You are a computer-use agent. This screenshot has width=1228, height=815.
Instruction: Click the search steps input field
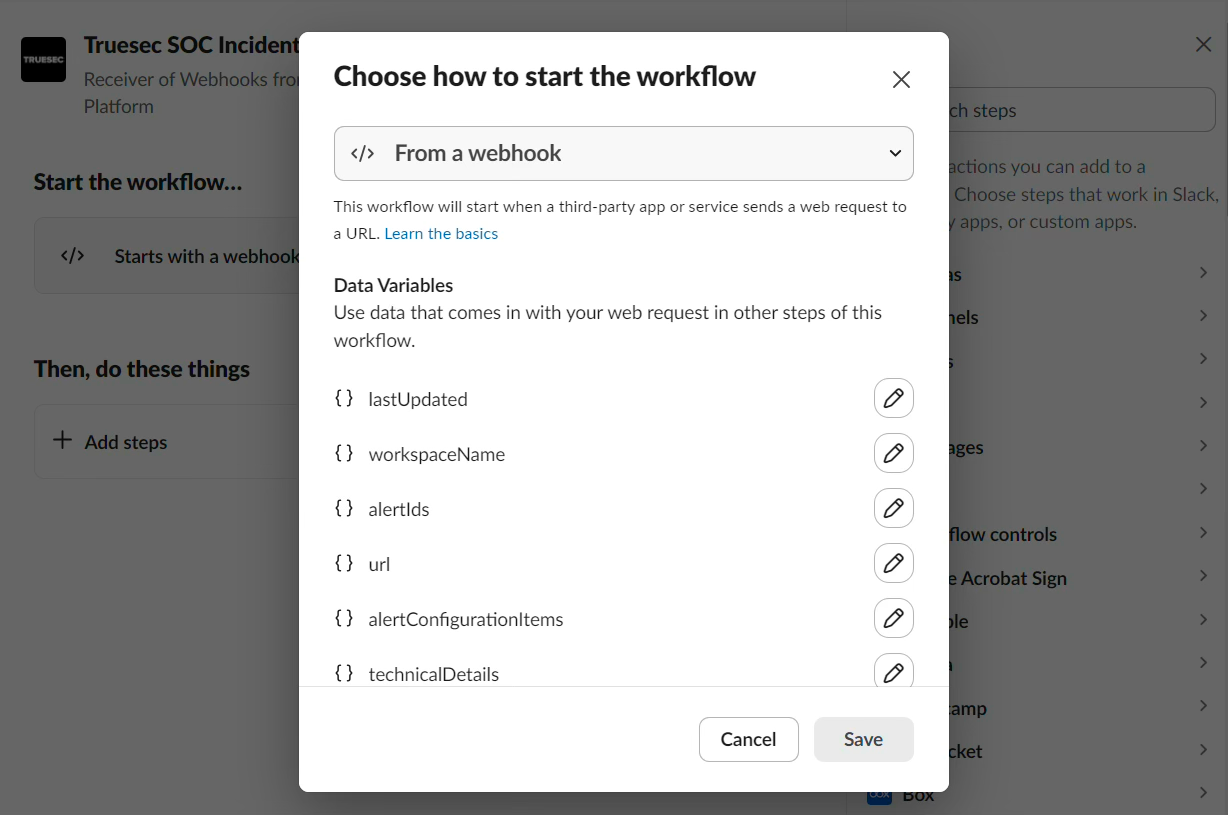pyautogui.click(x=1080, y=110)
